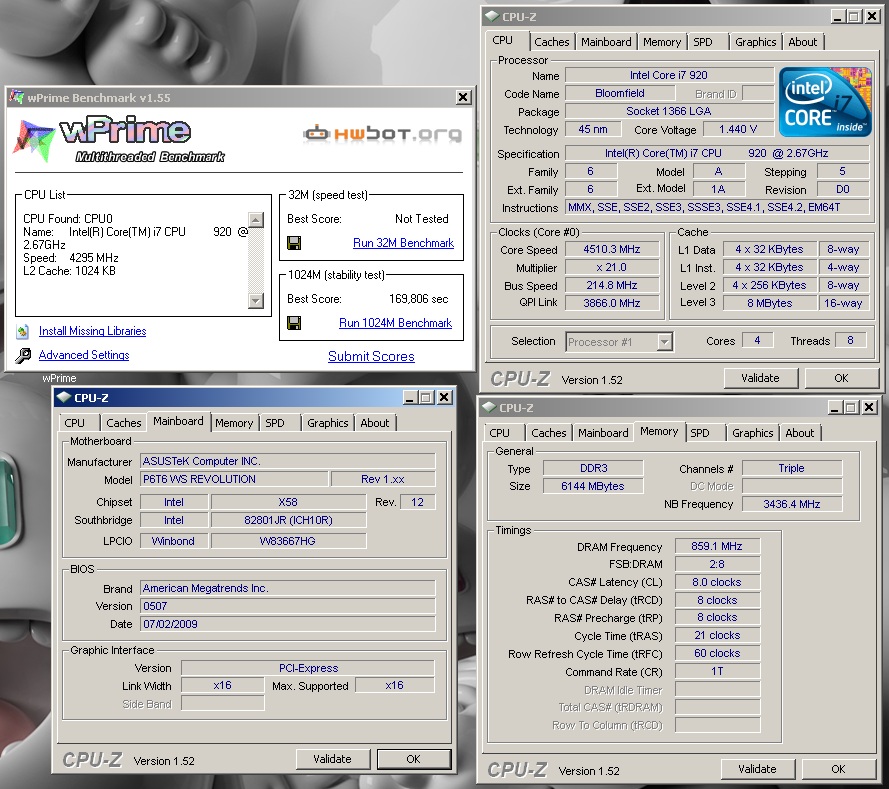Screen dimensions: 889x789
Task: Click the Core Speed 4510.3 MHz field
Action: 612,249
